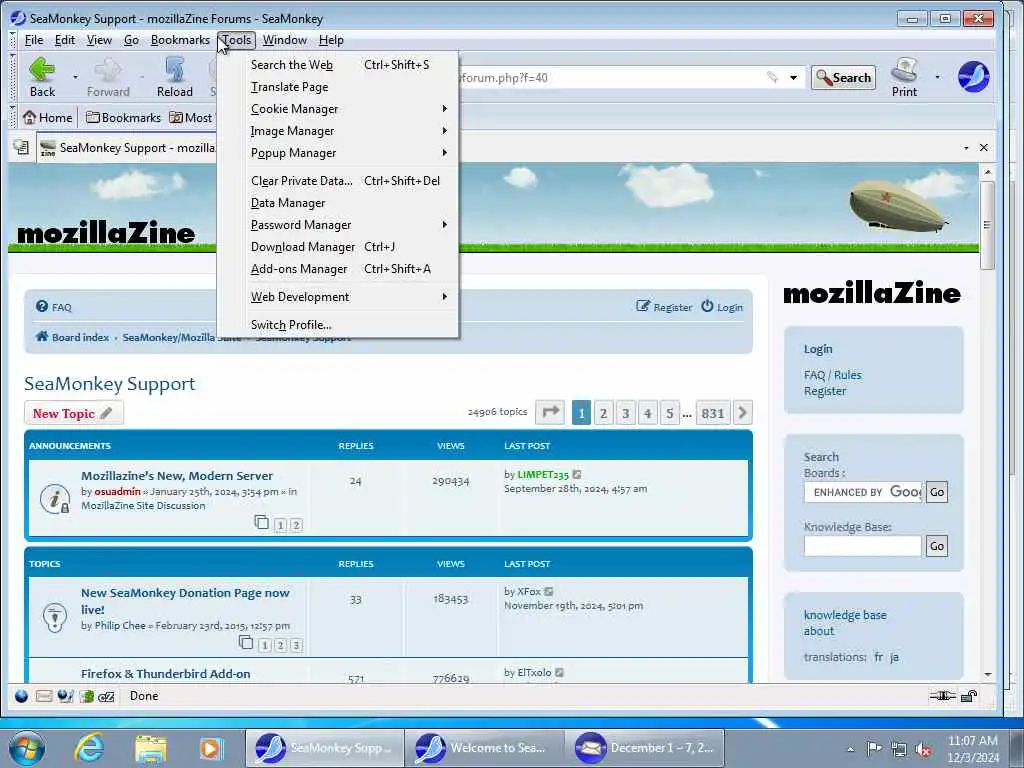Open URL bar history dropdown arrow
The image size is (1024, 768).
pyautogui.click(x=793, y=78)
